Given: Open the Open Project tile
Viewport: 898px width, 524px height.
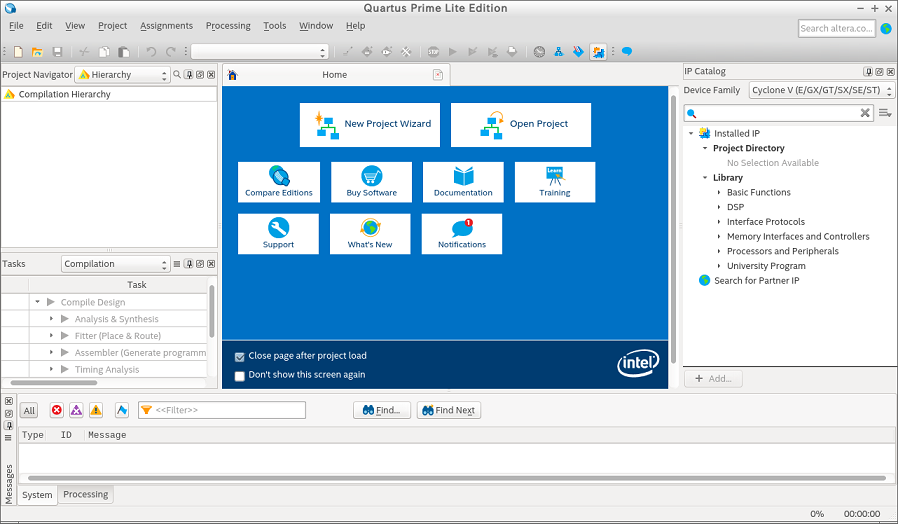Looking at the screenshot, I should pos(521,125).
